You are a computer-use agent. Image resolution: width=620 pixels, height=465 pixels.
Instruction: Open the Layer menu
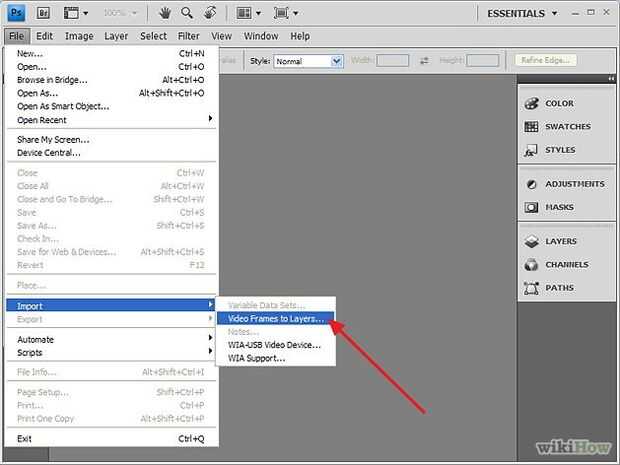116,36
